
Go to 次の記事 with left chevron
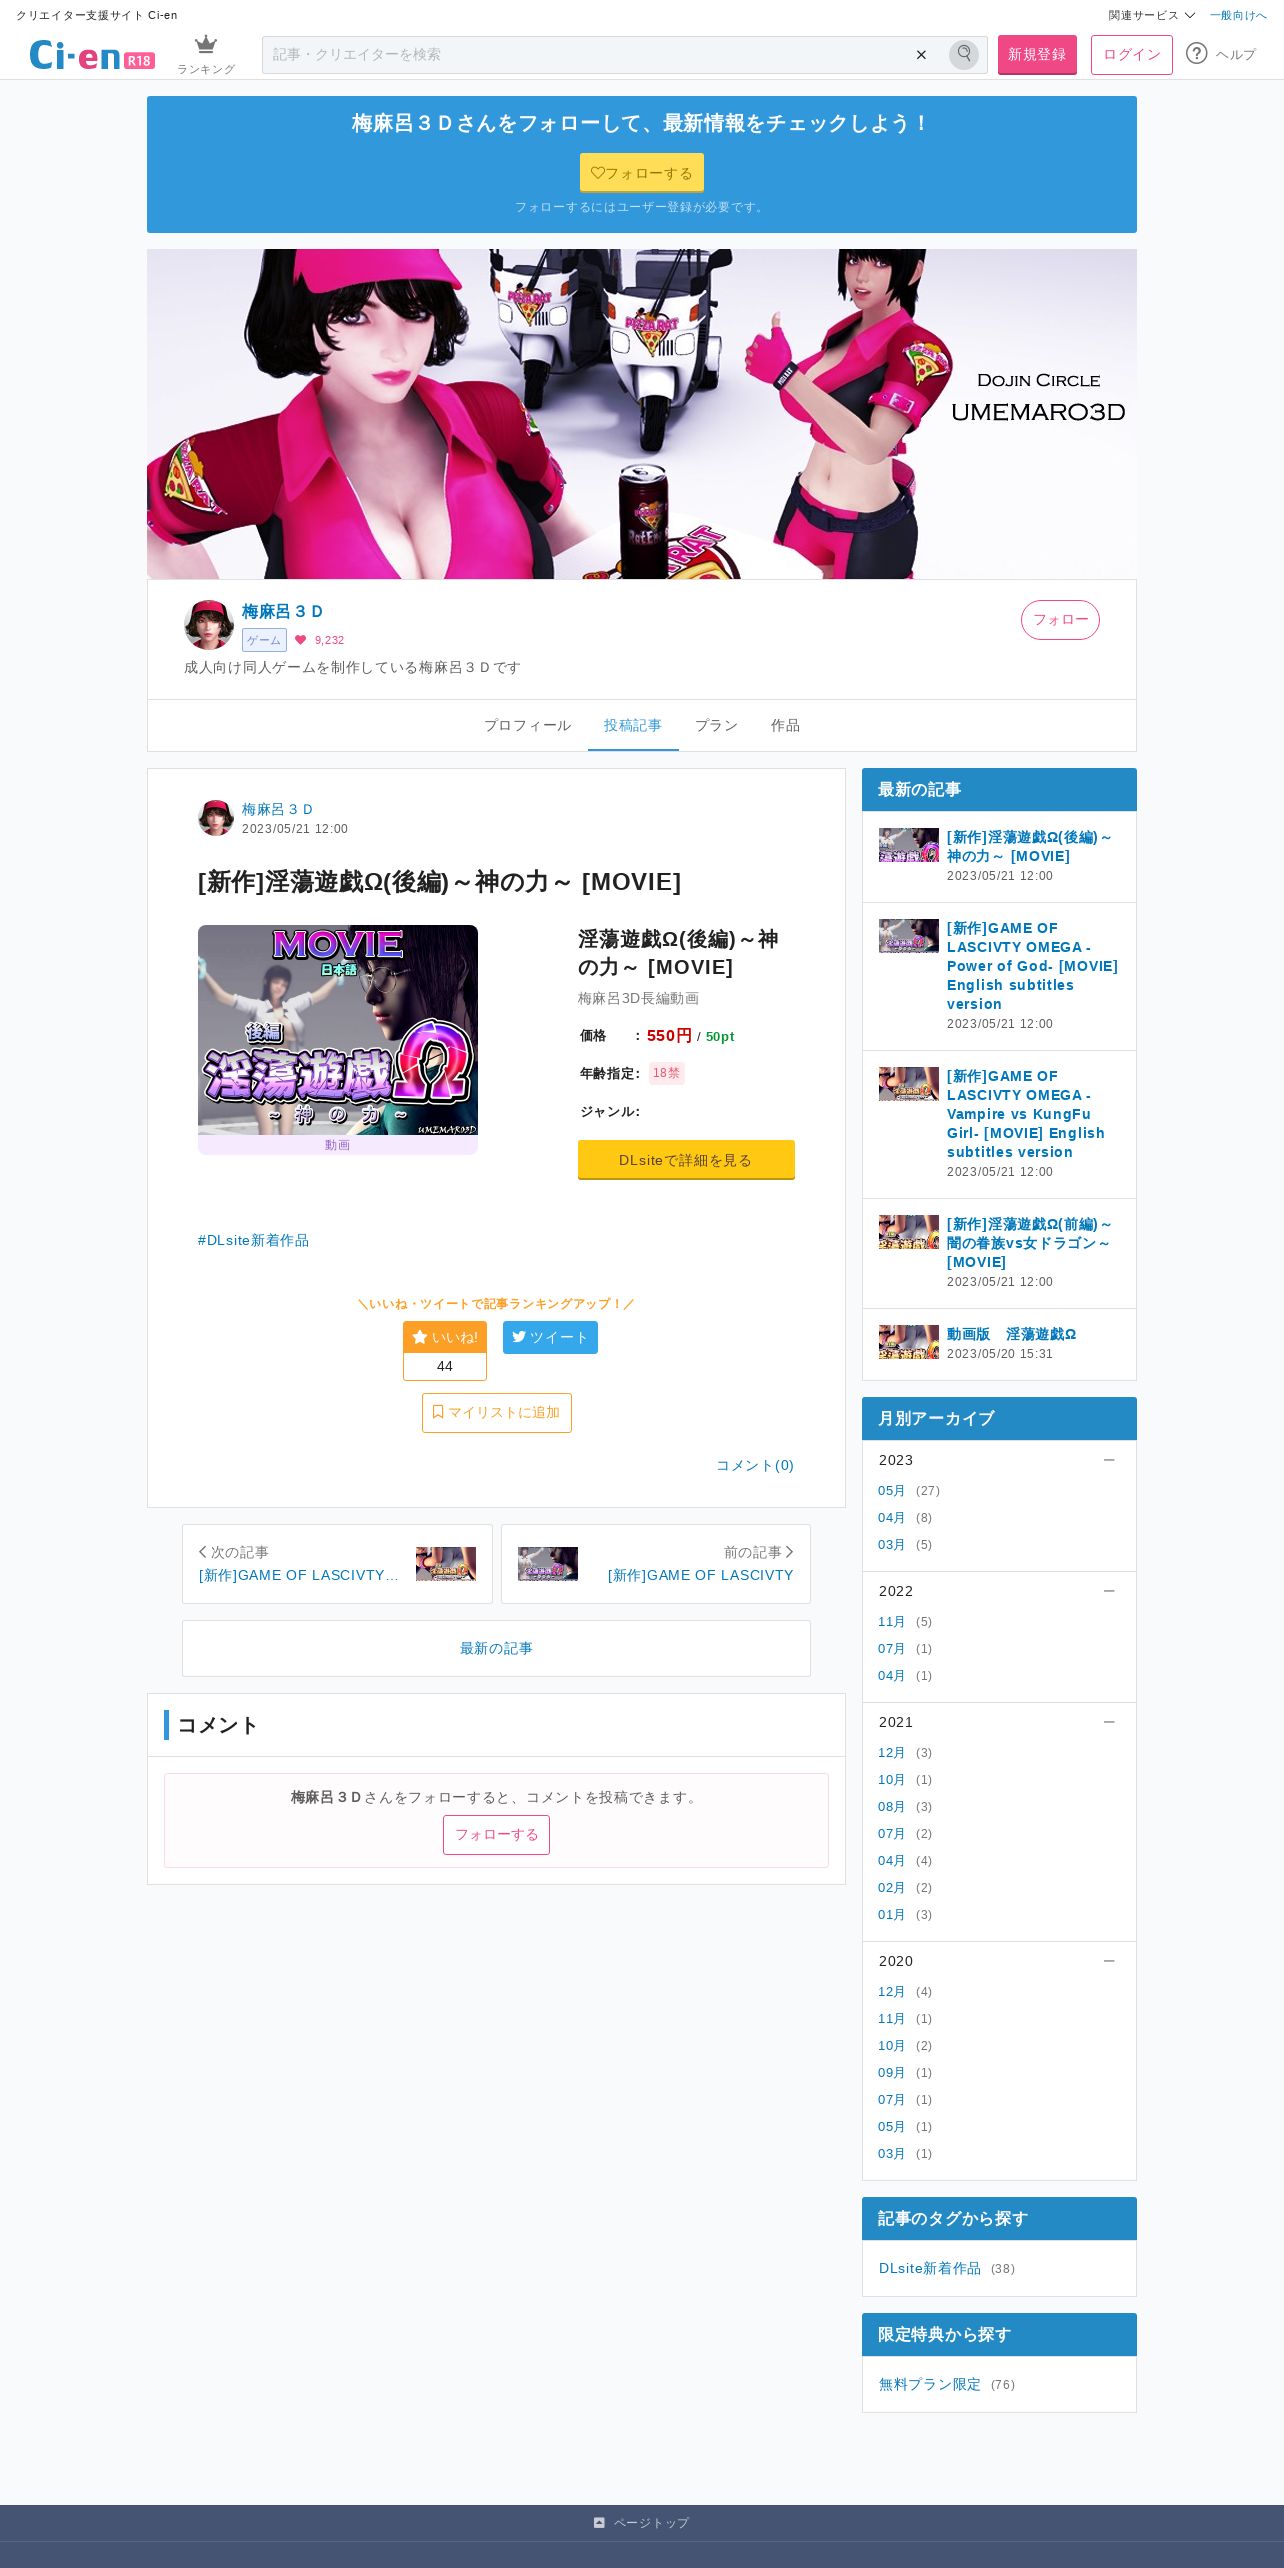[x=337, y=1564]
